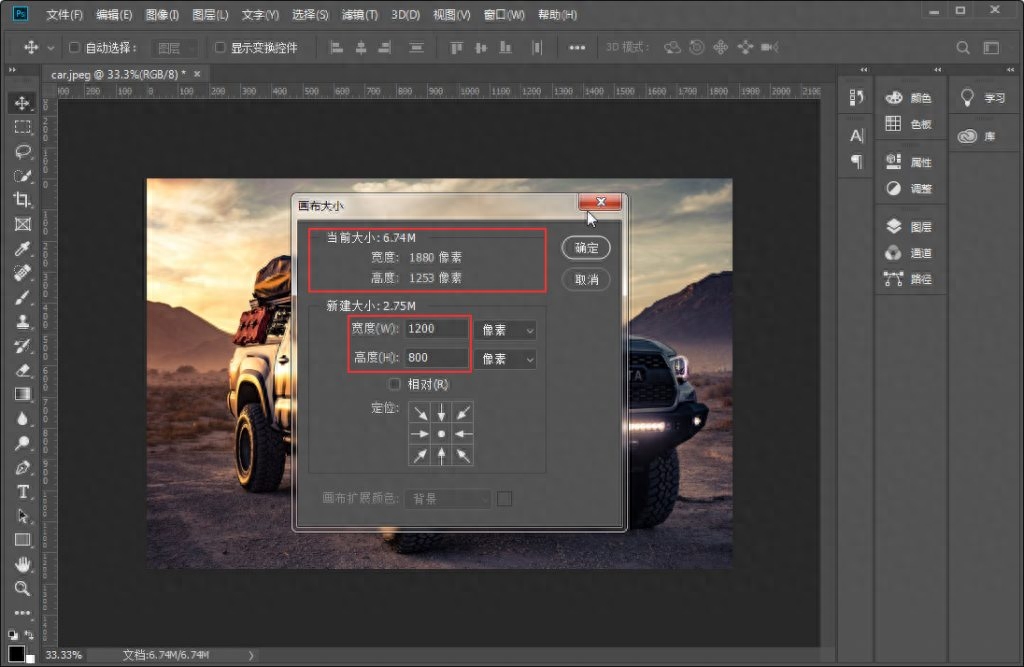The image size is (1024, 667).
Task: Select the Rectangular Marquee tool
Action: point(22,127)
